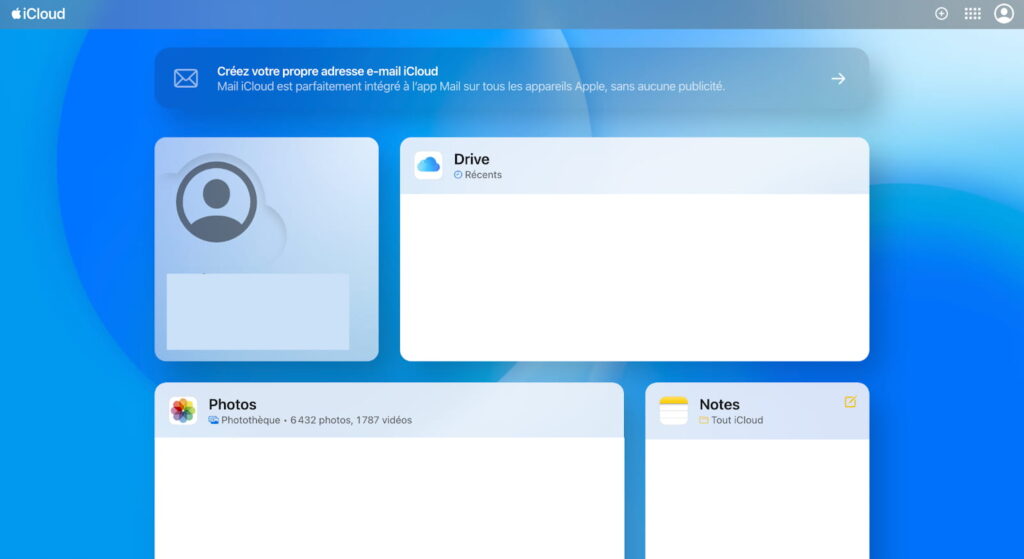Create a new note with compose icon
The height and width of the screenshot is (559, 1024).
[x=850, y=402]
